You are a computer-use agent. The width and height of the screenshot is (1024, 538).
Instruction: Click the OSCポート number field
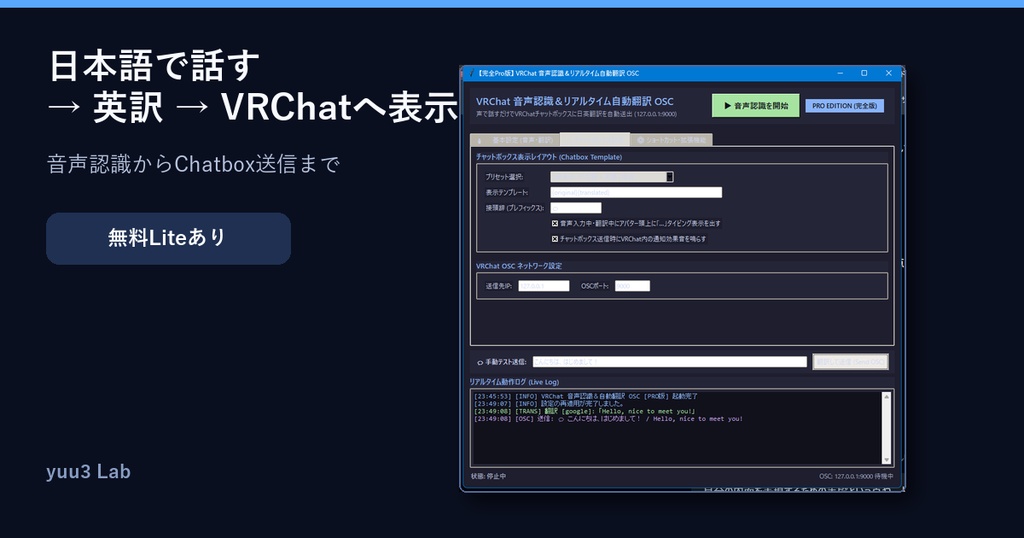[632, 286]
